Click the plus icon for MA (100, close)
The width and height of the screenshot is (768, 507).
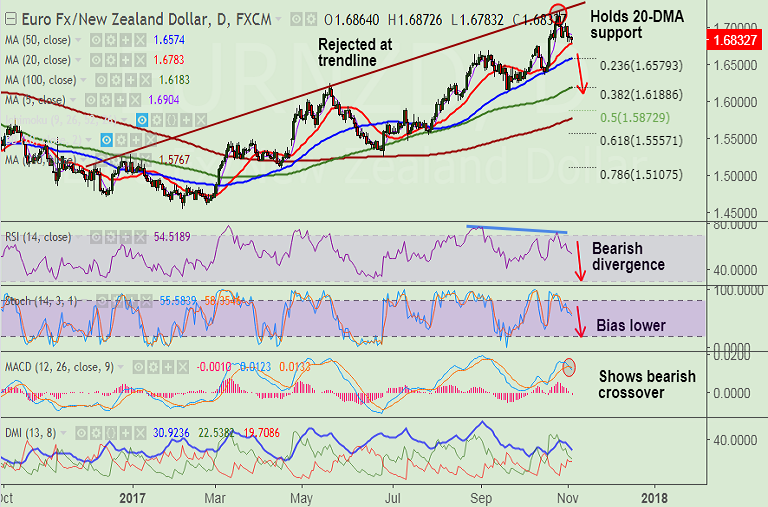[131, 80]
